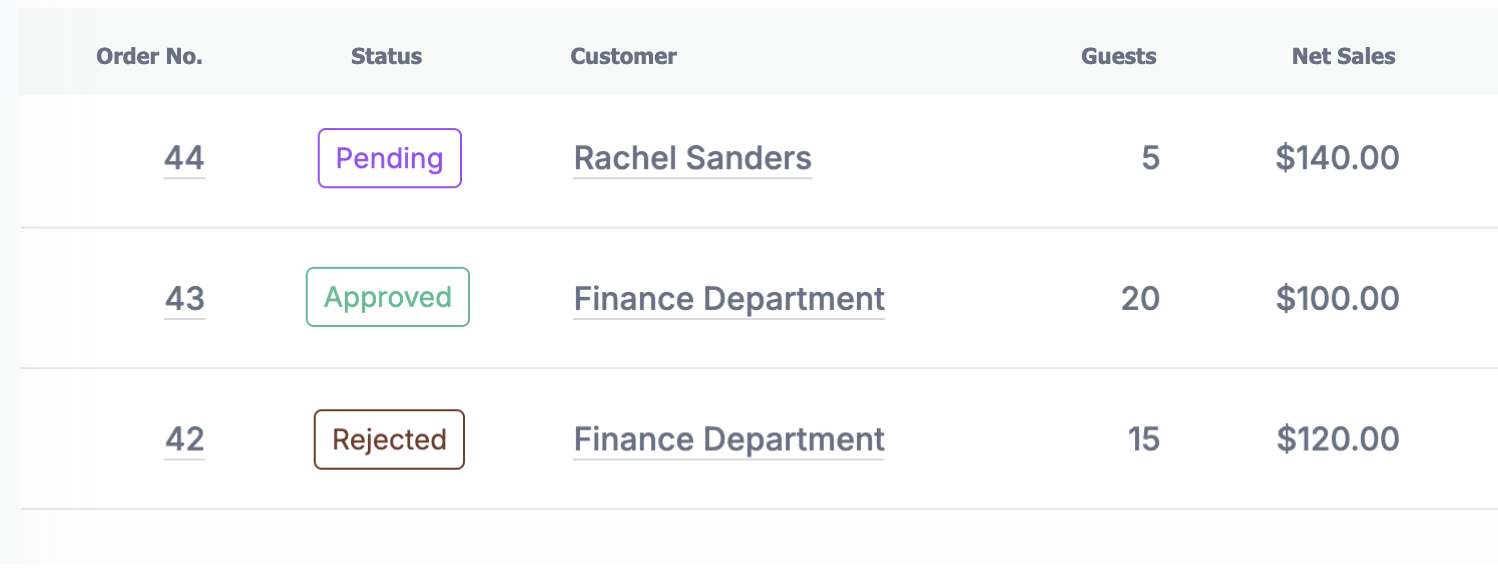The image size is (1498, 568).
Task: Open Finance Department link for order 43
Action: point(729,298)
